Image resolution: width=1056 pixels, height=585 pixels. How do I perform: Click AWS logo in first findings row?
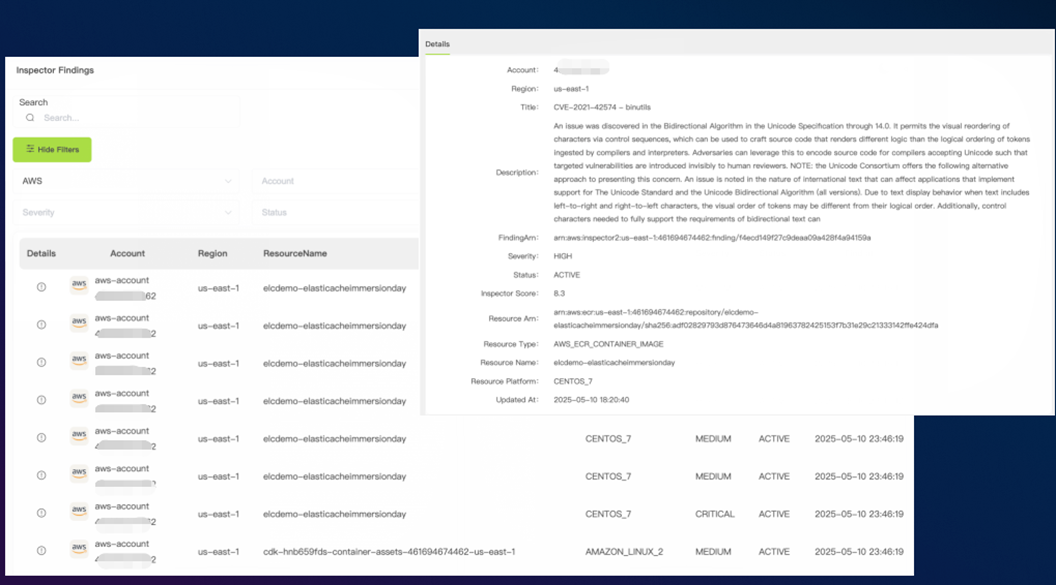[x=79, y=286]
